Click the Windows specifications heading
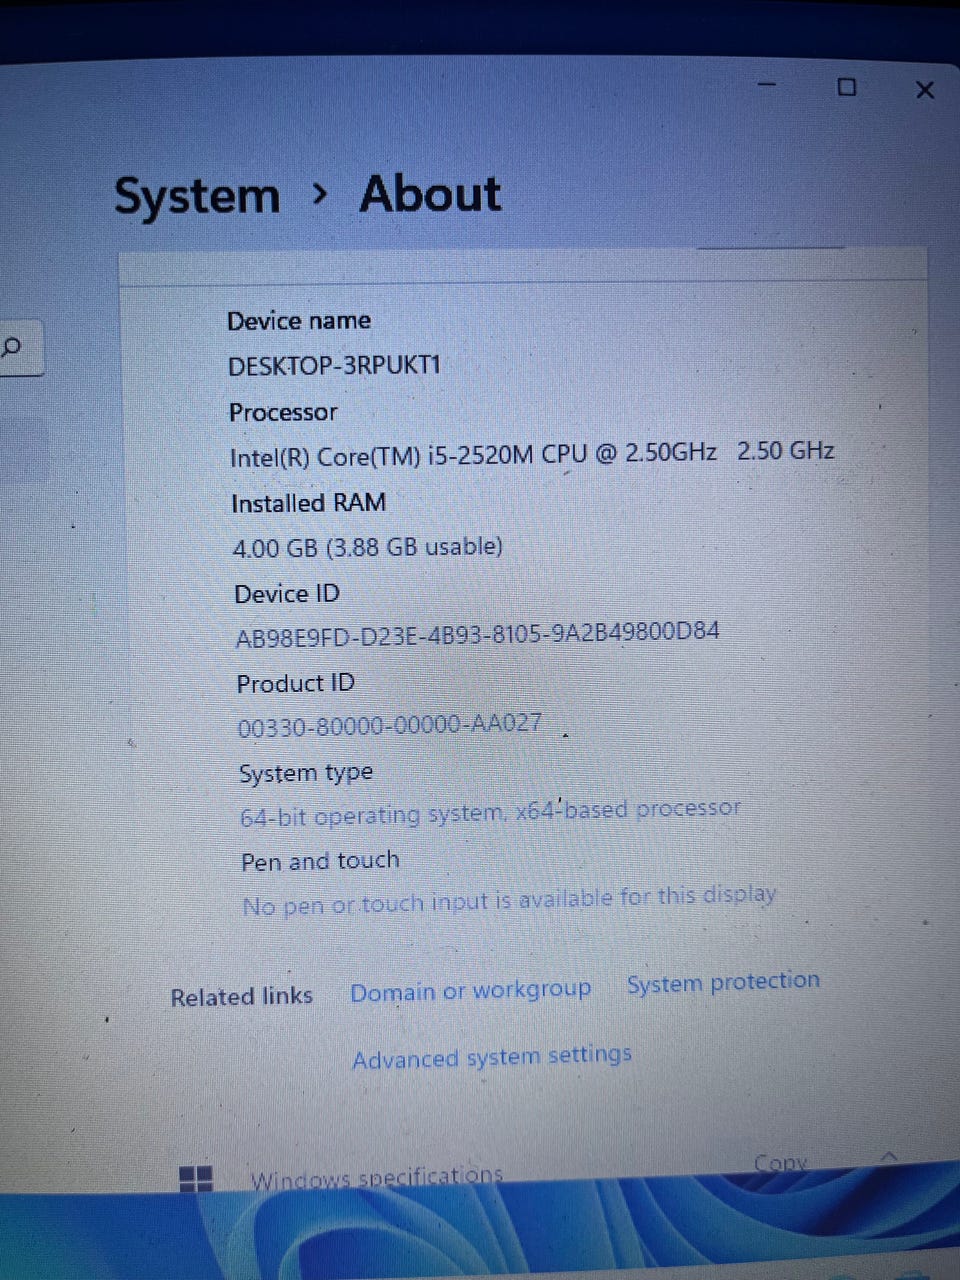This screenshot has height=1280, width=960. click(x=376, y=1177)
